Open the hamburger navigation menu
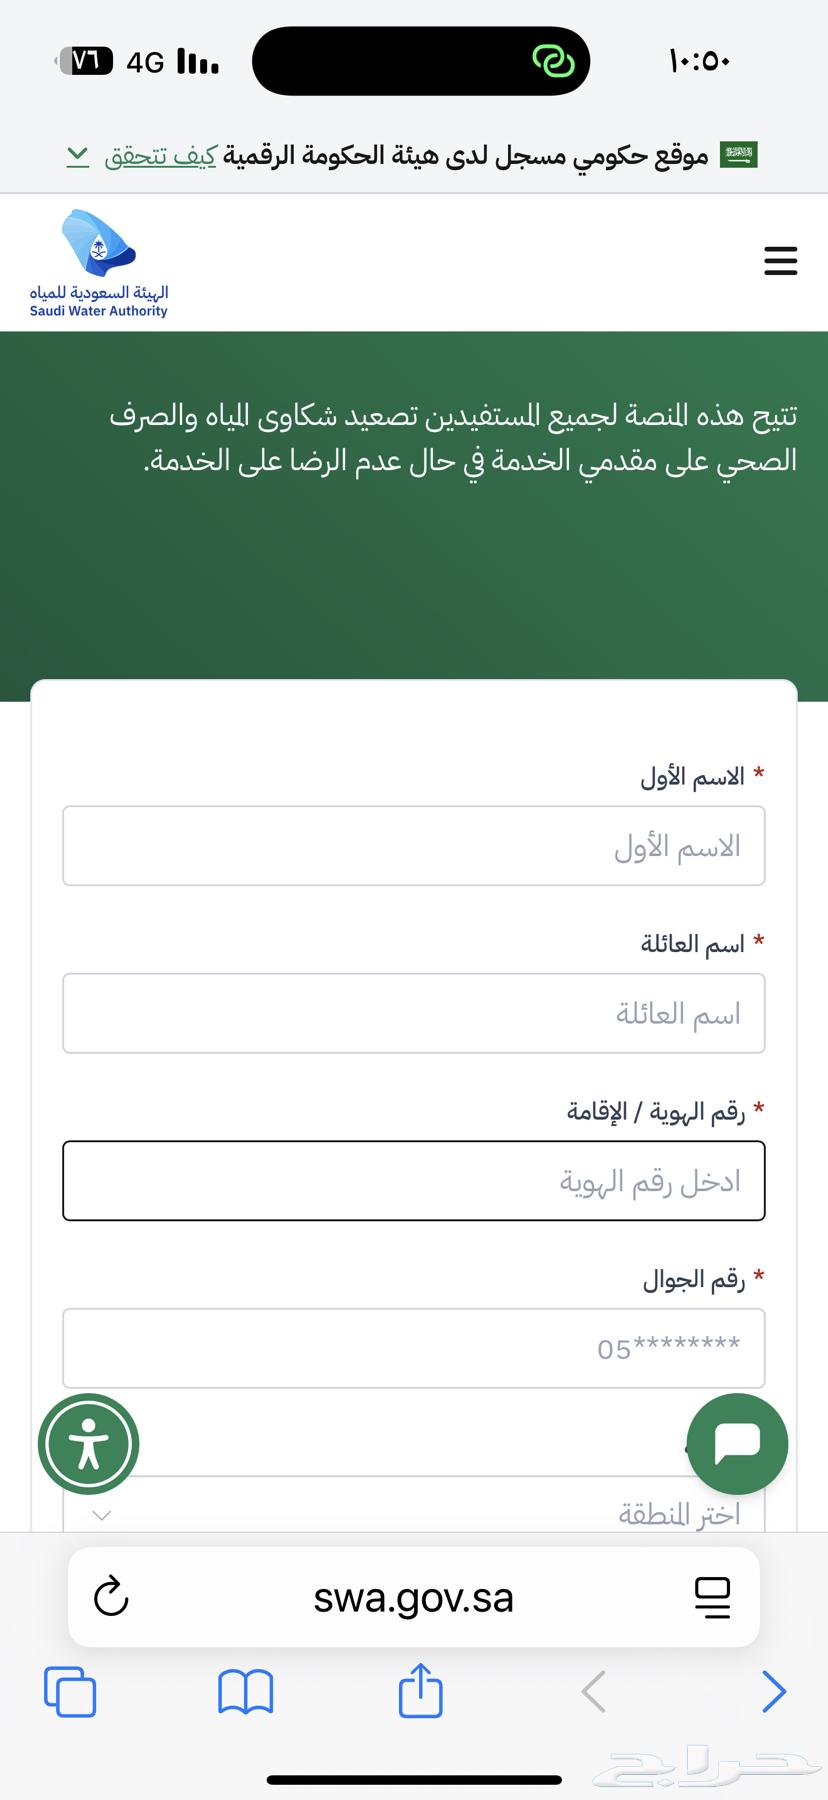 (780, 261)
